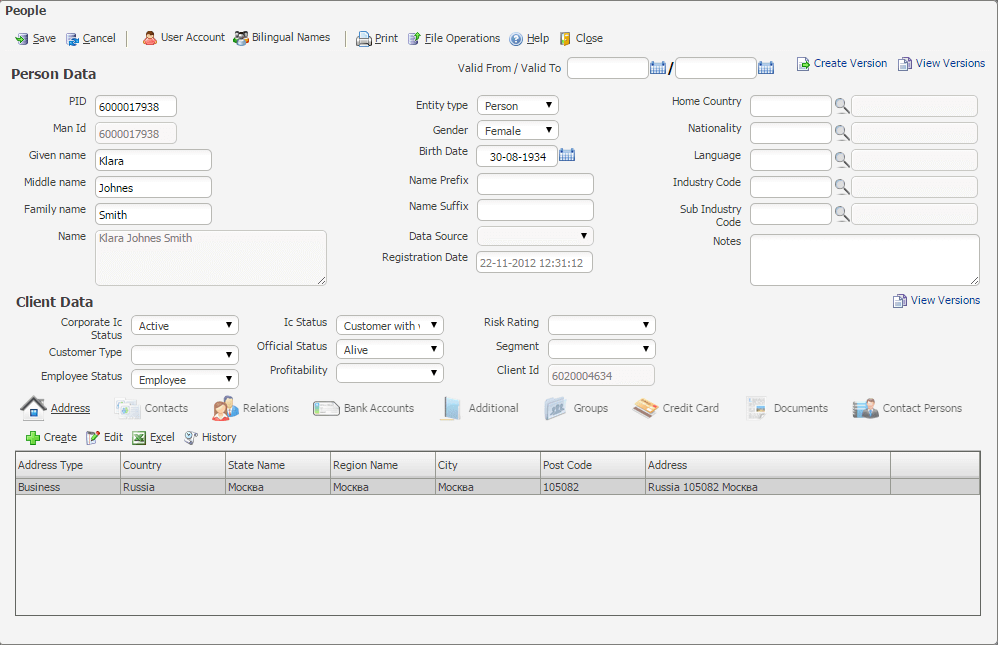Click the Create address plus icon

(x=33, y=438)
